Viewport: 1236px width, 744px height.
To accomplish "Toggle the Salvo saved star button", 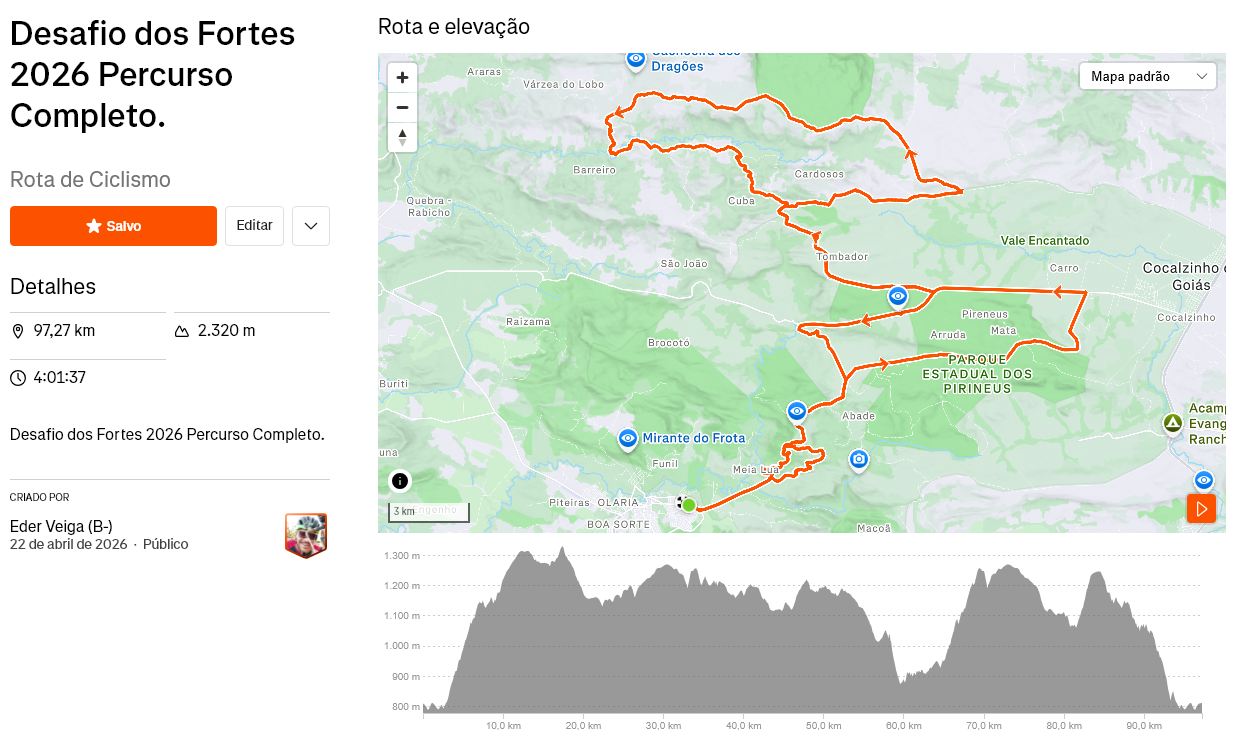I will point(113,226).
